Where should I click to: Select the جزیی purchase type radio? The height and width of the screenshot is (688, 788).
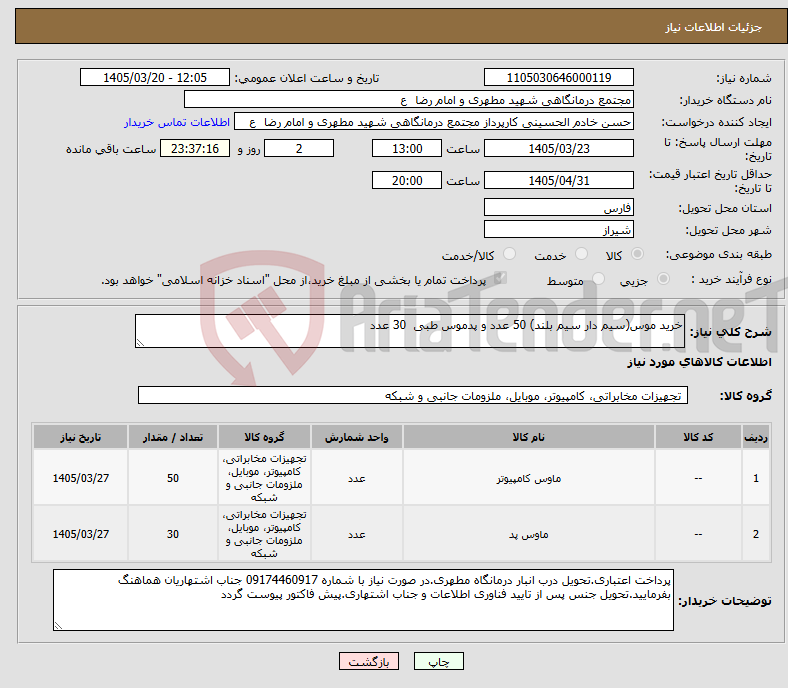[663, 278]
